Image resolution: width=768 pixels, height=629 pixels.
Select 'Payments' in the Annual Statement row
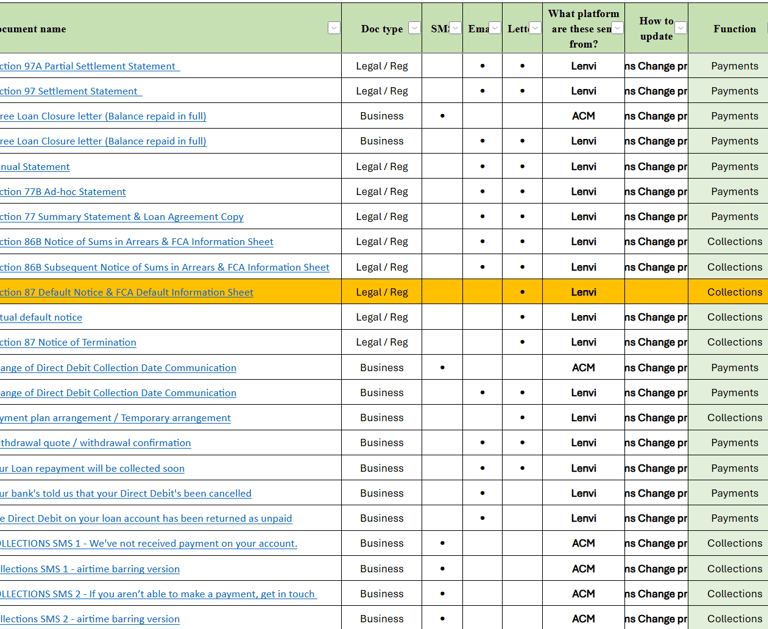click(x=729, y=167)
